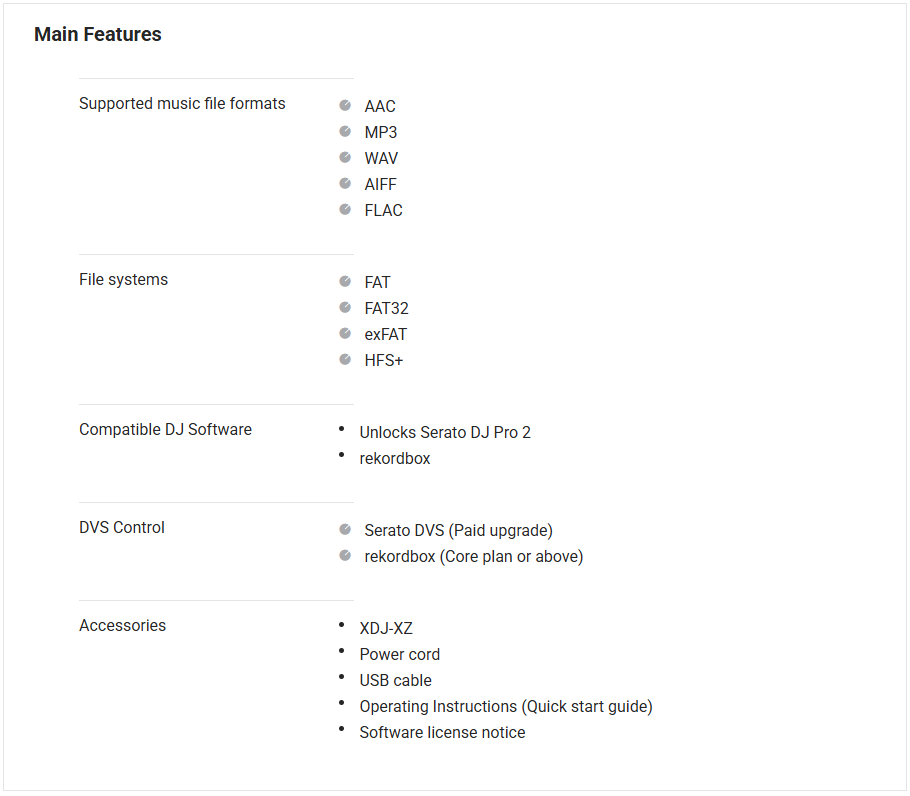Click the Main Features heading
Image resolution: width=910 pixels, height=796 pixels.
[98, 35]
